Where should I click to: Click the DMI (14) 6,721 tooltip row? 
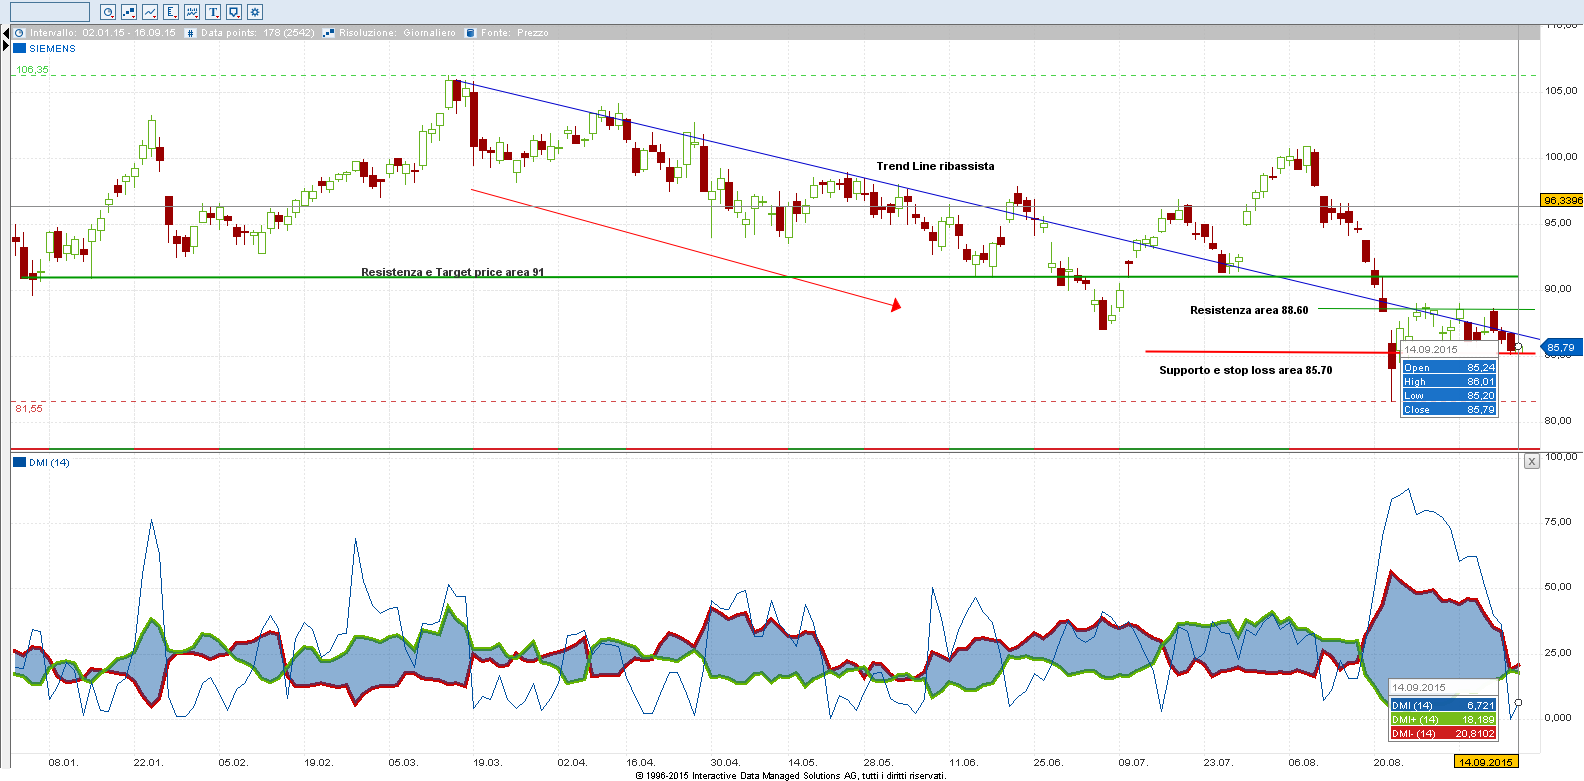[x=1443, y=706]
